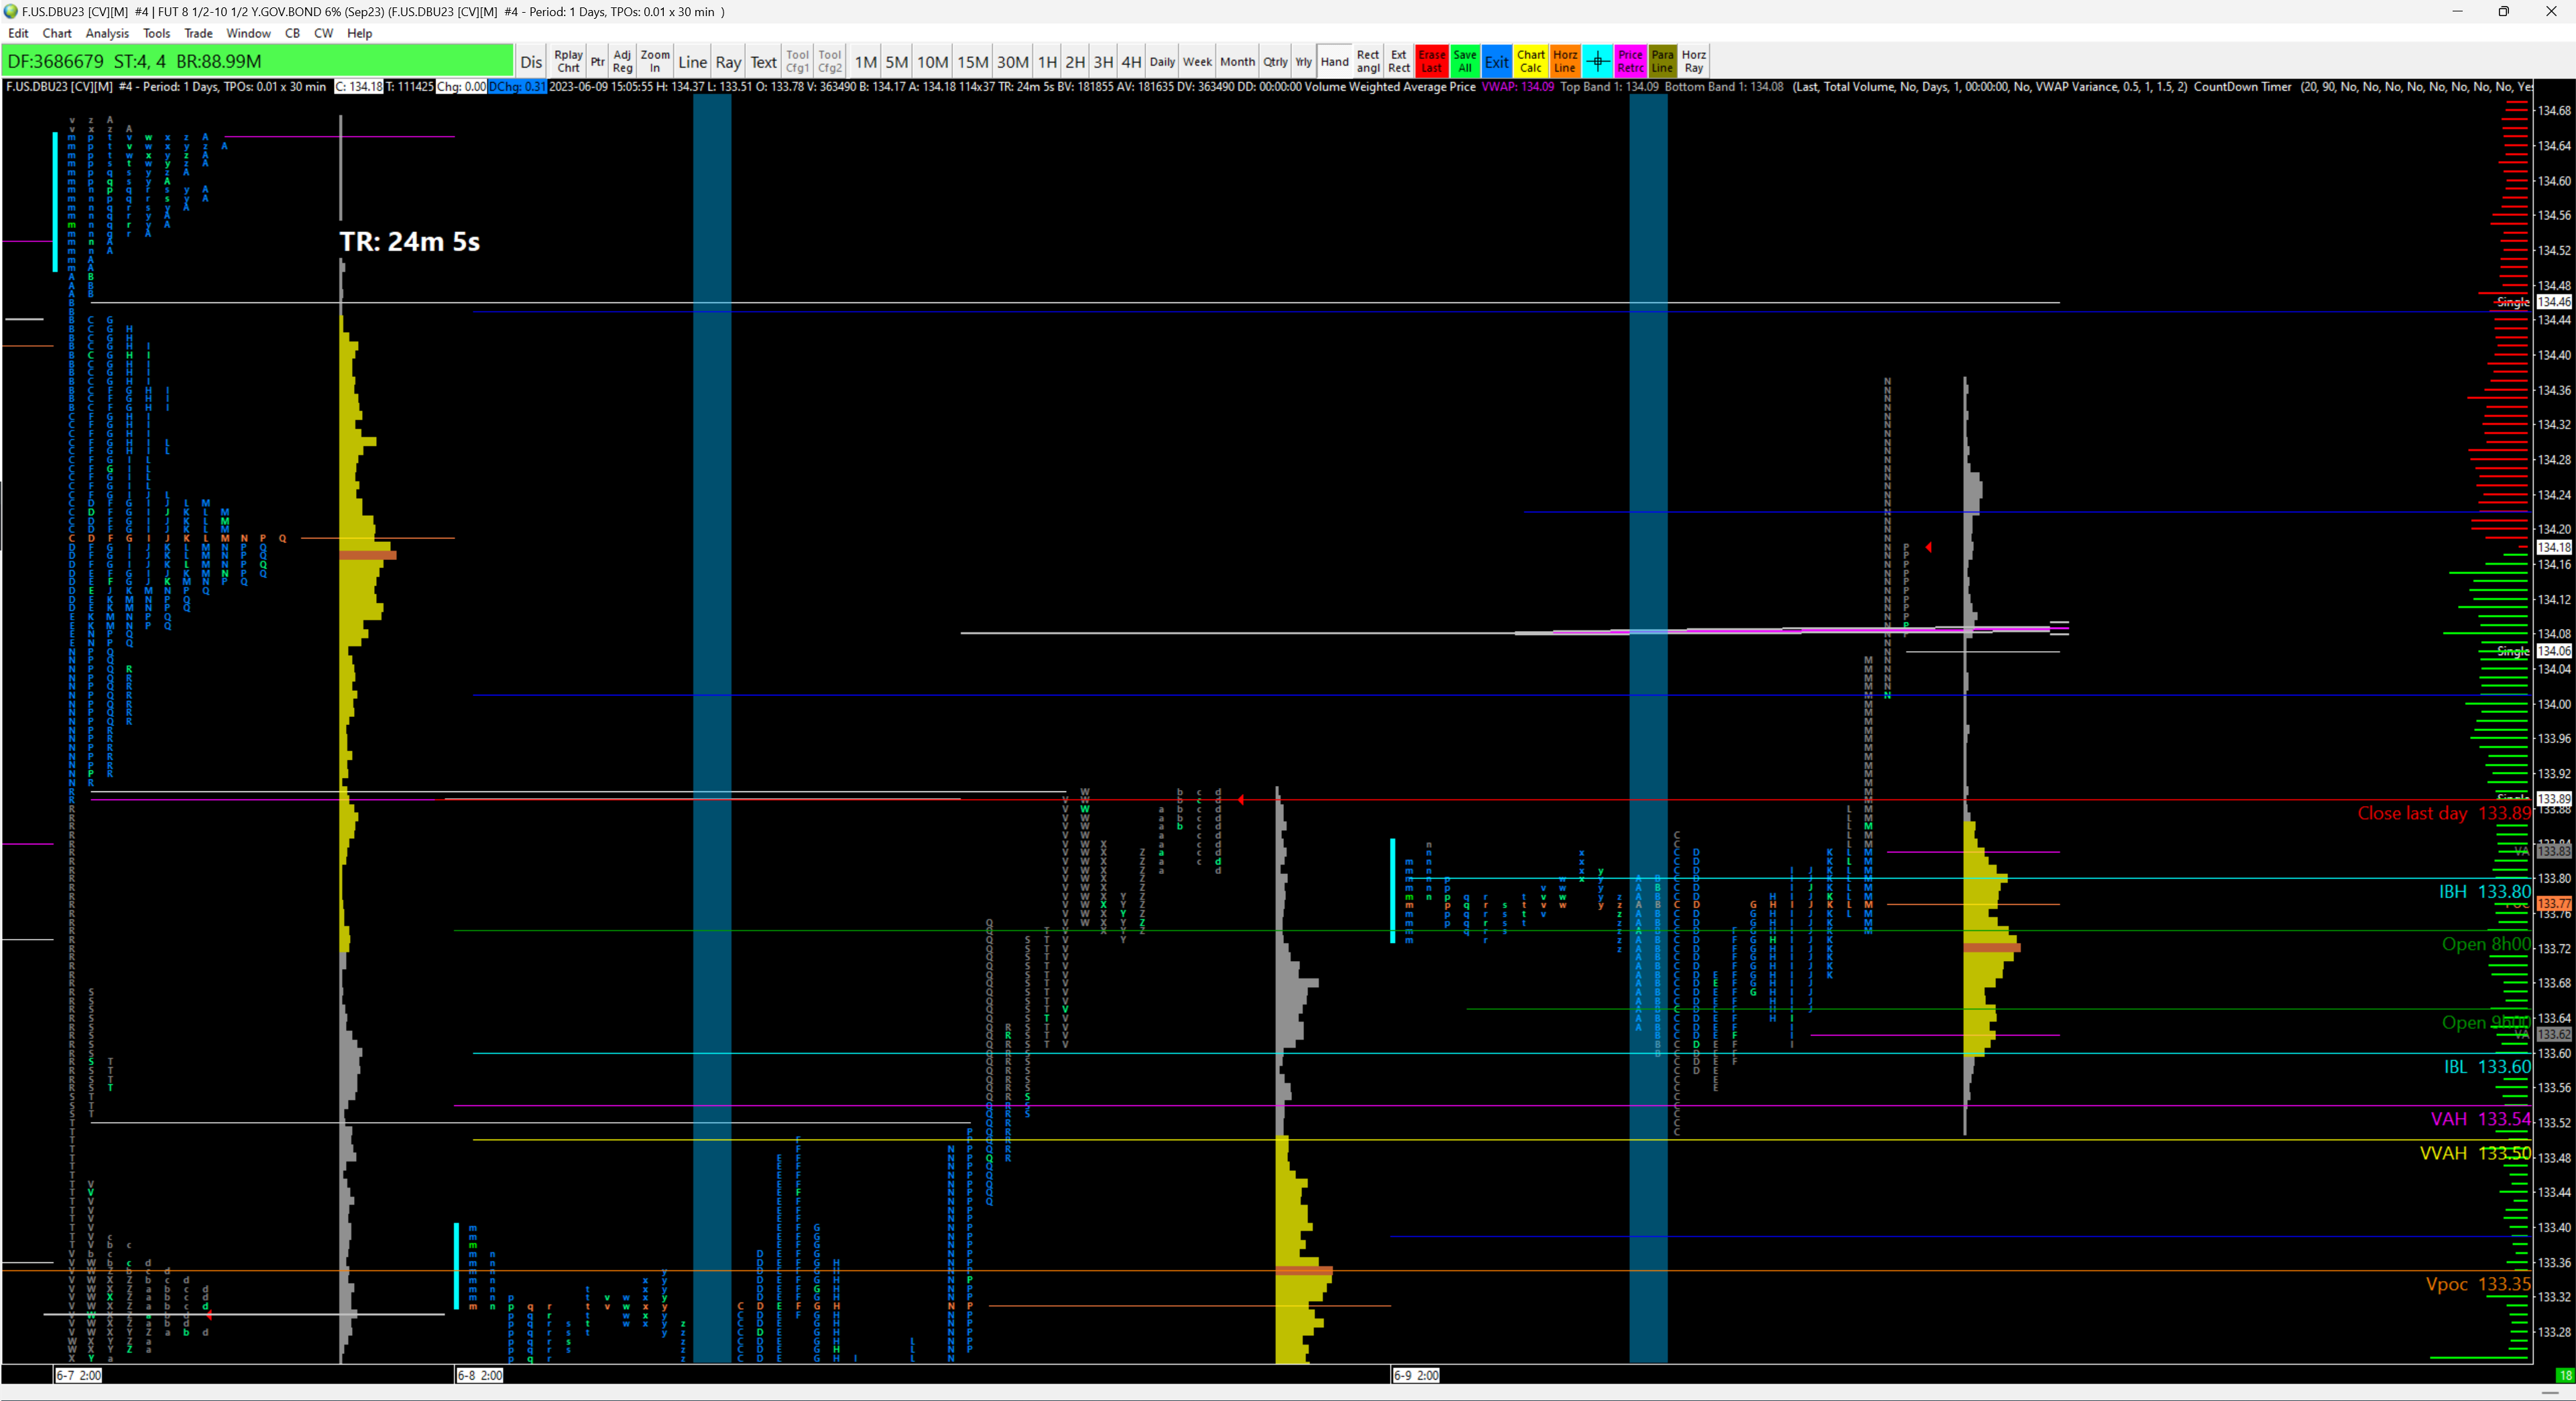This screenshot has width=2576, height=1401.
Task: Click the green Save All button
Action: pyautogui.click(x=1464, y=61)
